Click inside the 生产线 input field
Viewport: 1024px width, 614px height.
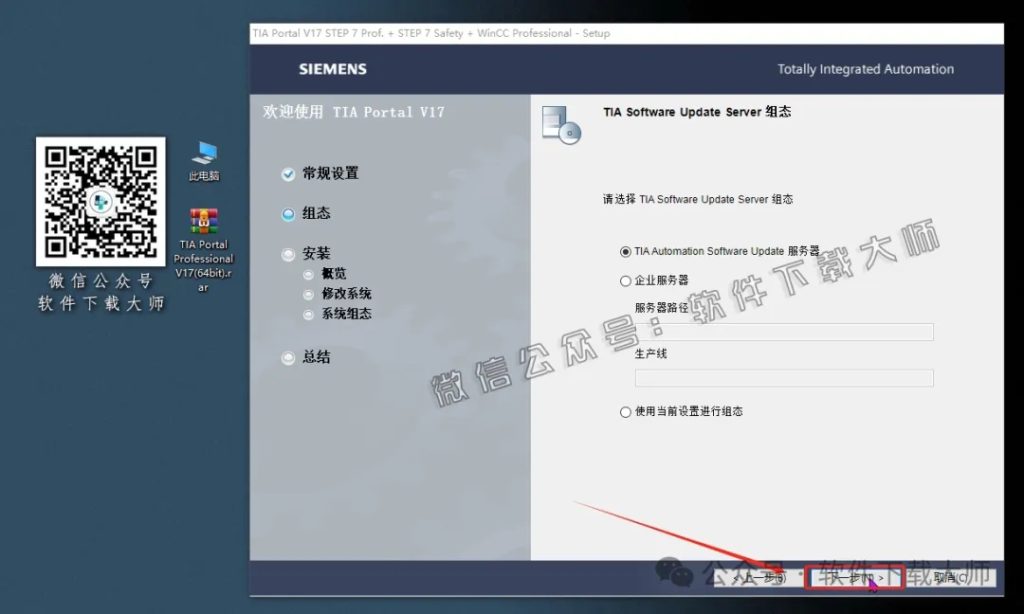point(783,378)
